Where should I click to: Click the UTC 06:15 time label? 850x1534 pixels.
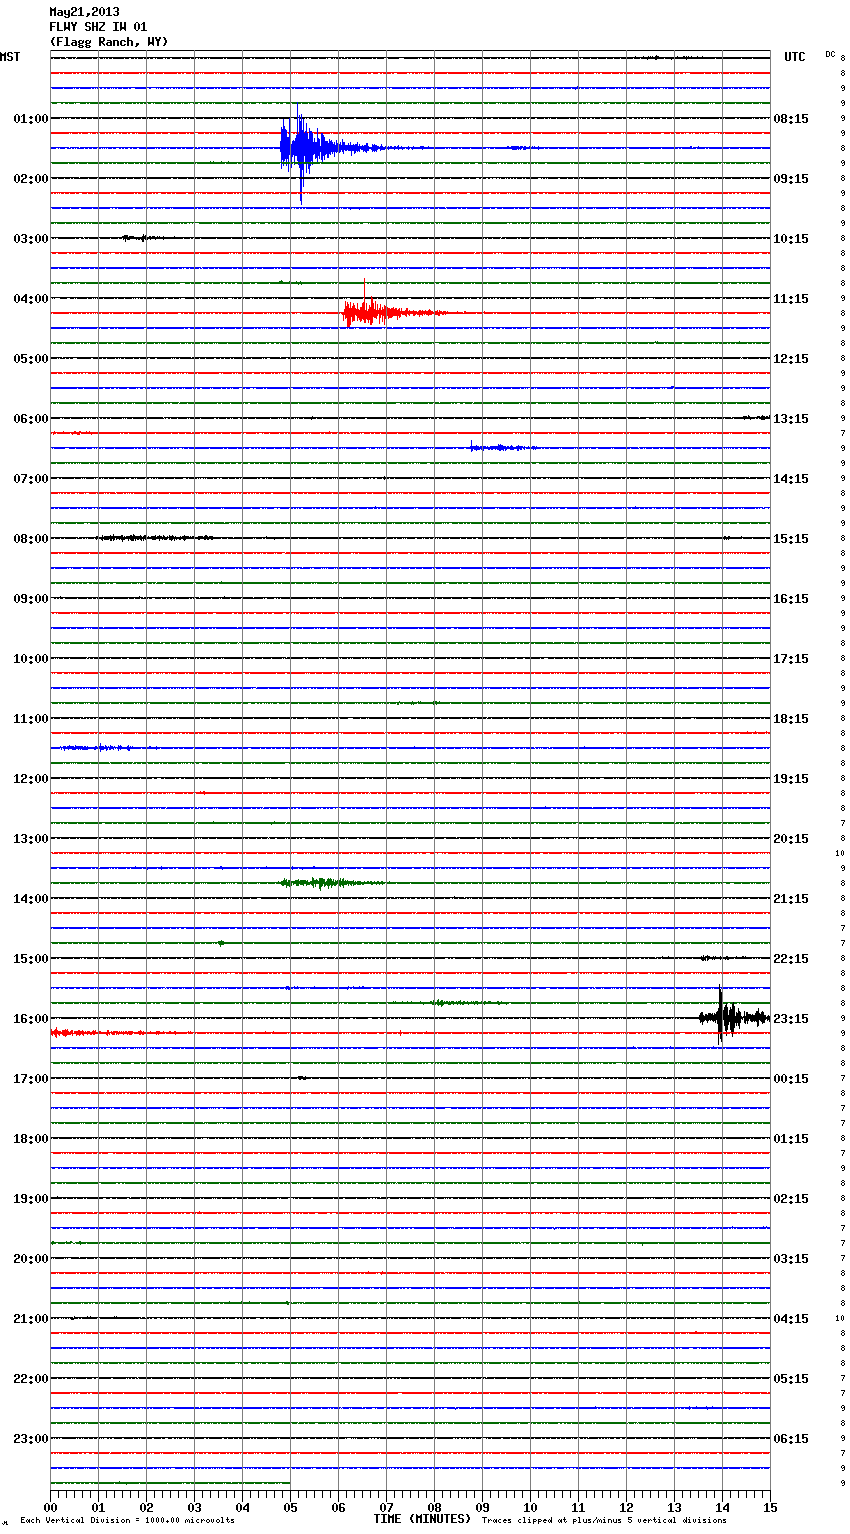pos(791,1439)
